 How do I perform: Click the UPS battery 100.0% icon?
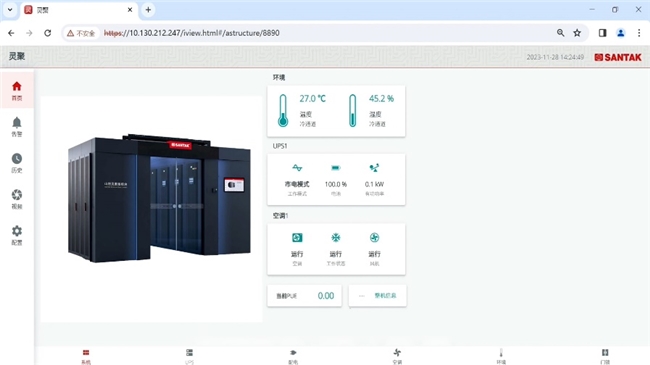(x=336, y=168)
